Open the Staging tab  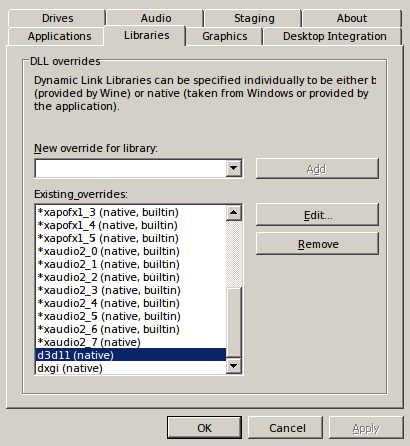(x=254, y=18)
